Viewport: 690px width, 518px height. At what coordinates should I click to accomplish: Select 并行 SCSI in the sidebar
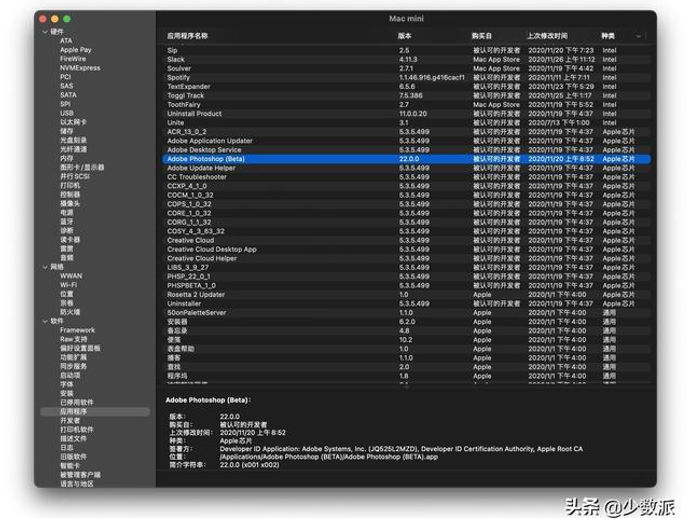[x=75, y=176]
